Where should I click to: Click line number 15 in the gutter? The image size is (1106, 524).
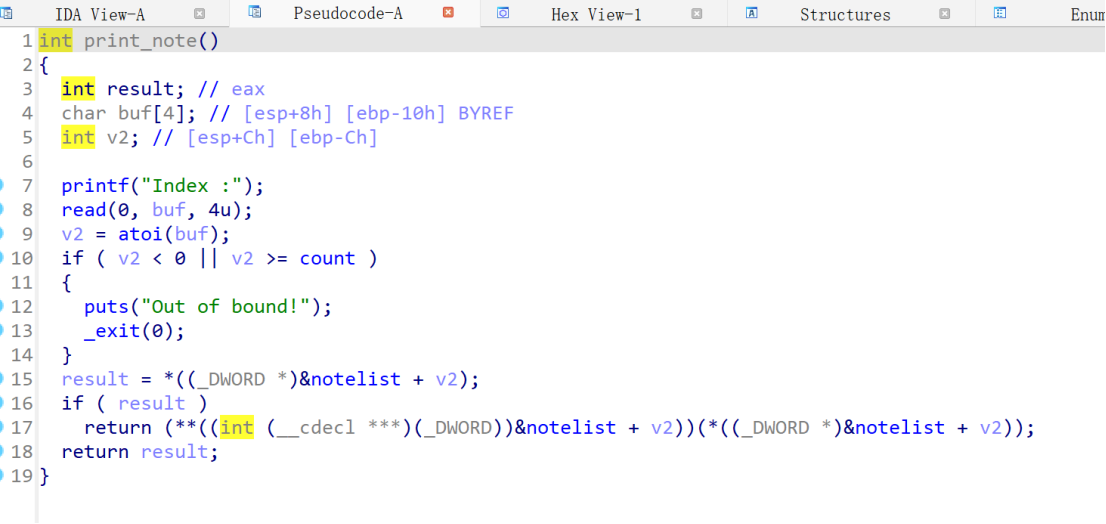[22, 379]
